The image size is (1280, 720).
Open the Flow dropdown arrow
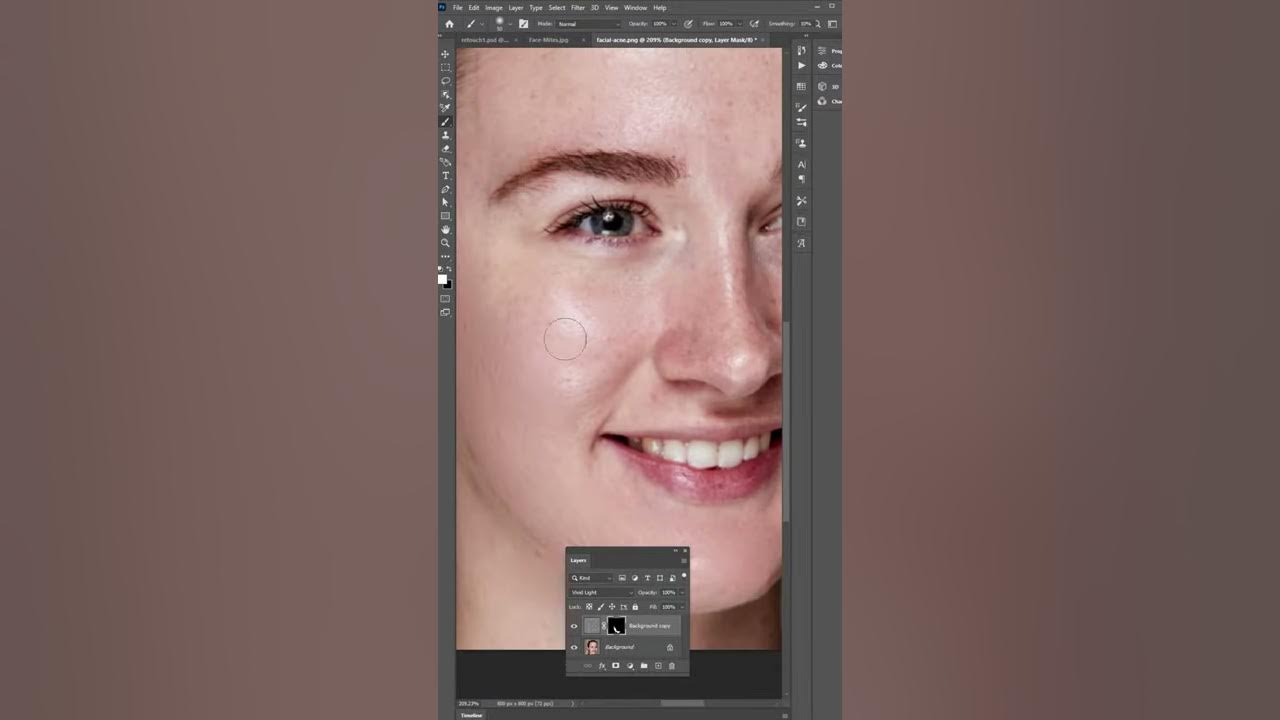click(740, 24)
